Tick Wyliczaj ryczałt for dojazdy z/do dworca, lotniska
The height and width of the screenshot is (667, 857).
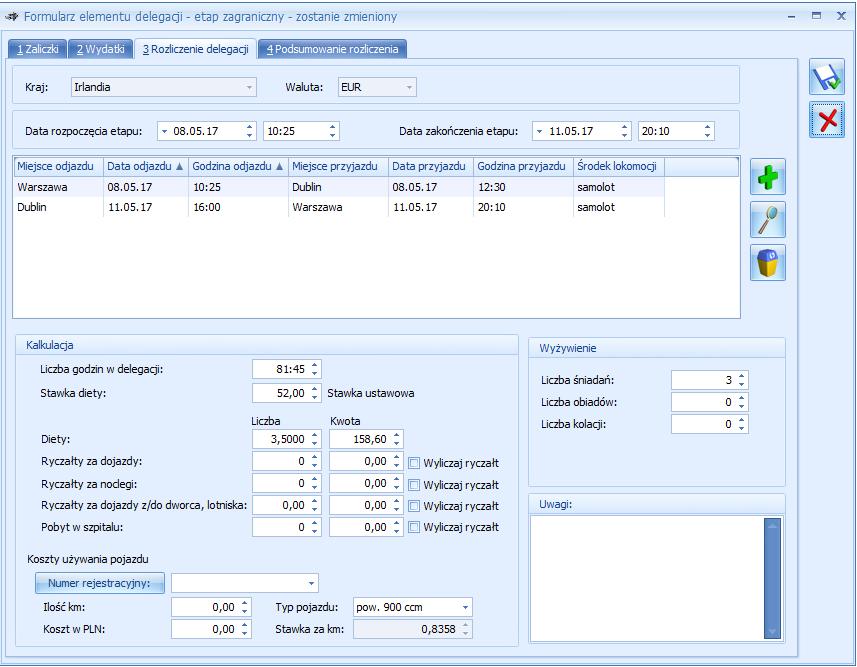pos(414,506)
